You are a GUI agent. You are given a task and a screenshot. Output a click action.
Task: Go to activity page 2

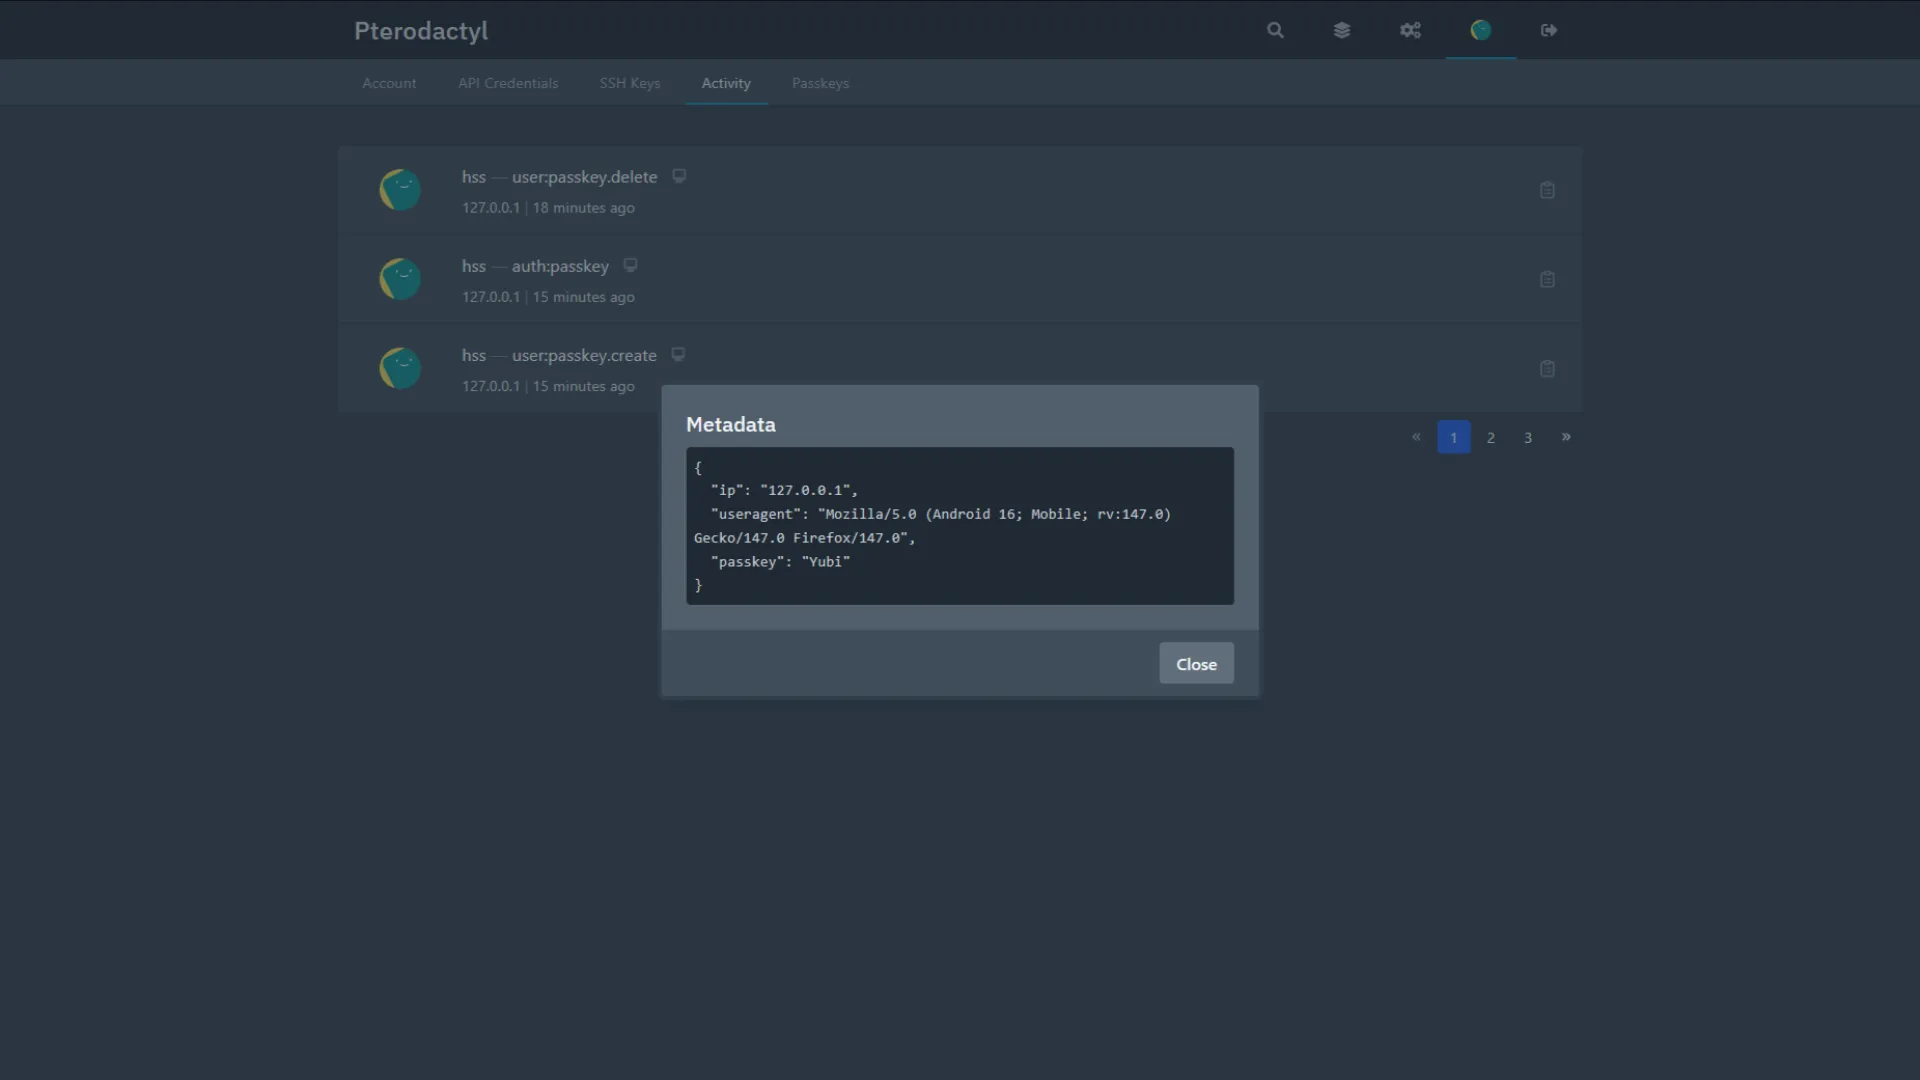point(1490,437)
